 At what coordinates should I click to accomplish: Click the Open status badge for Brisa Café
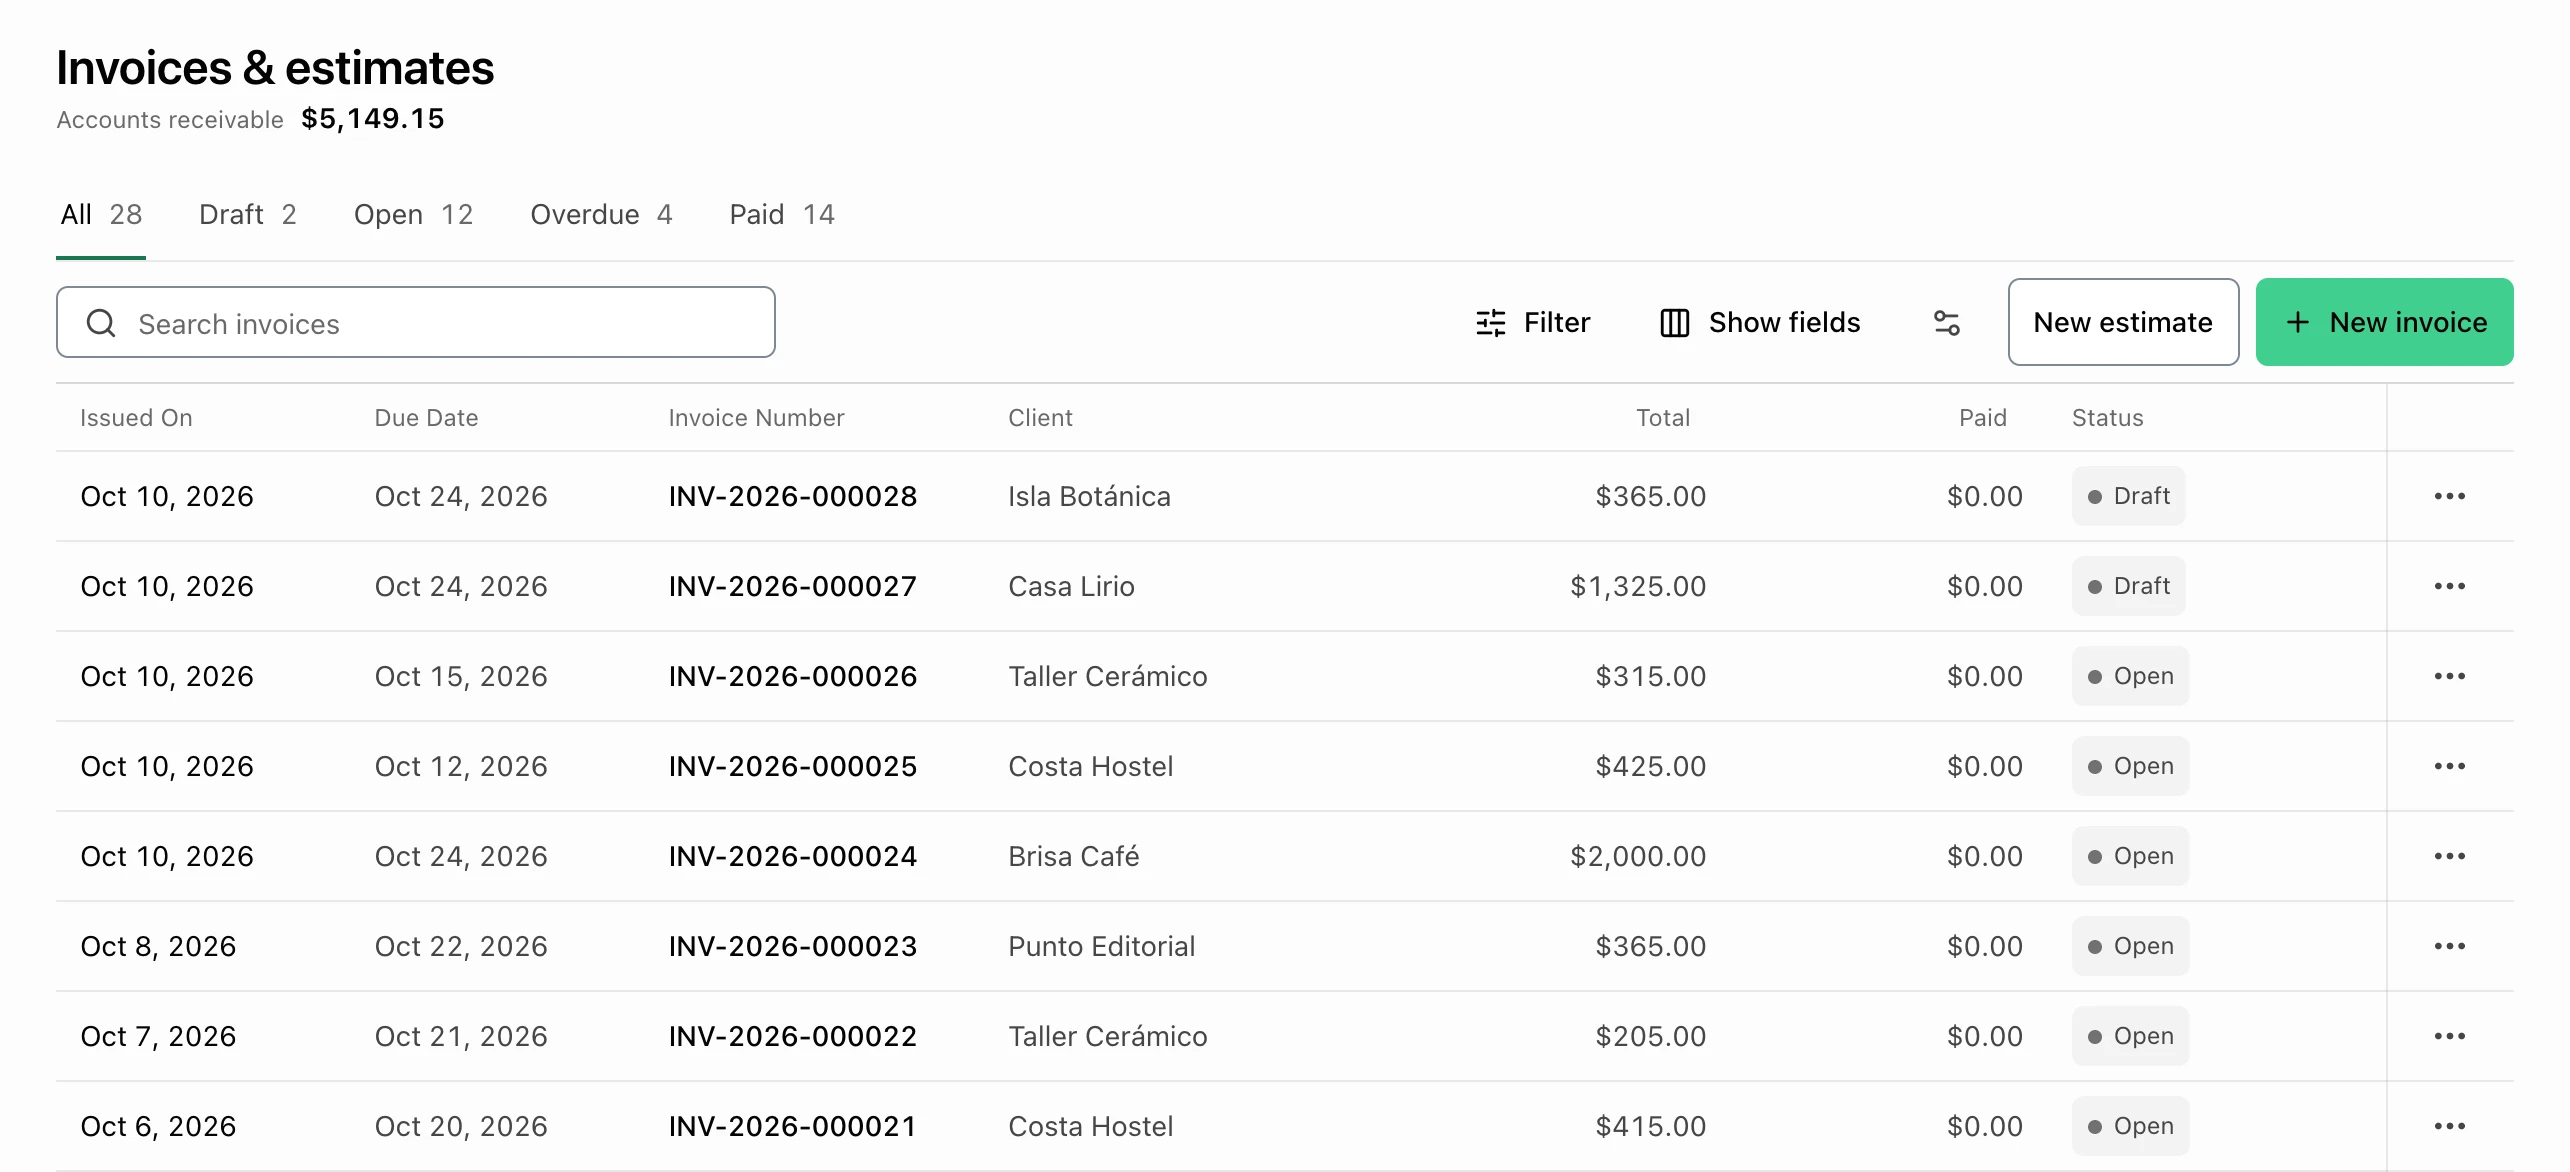pyautogui.click(x=2130, y=856)
